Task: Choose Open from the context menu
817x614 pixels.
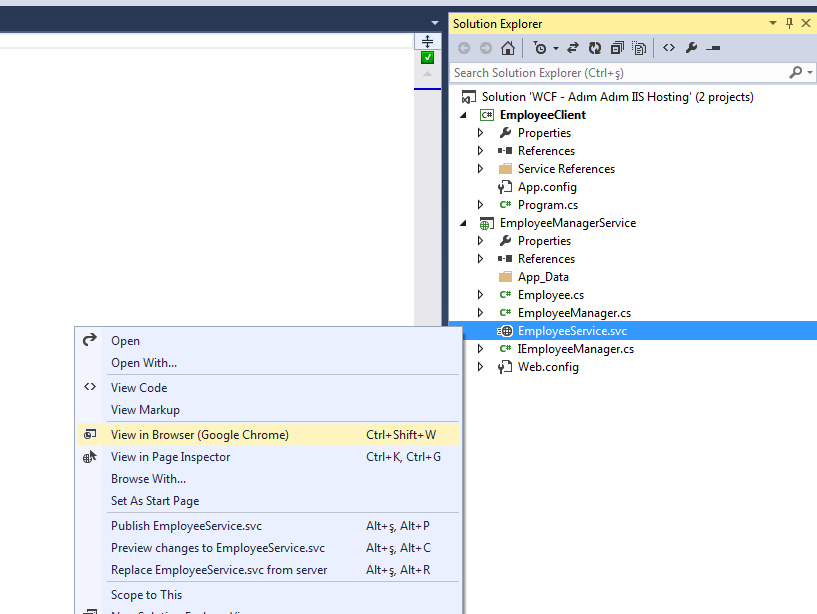Action: (x=268, y=341)
